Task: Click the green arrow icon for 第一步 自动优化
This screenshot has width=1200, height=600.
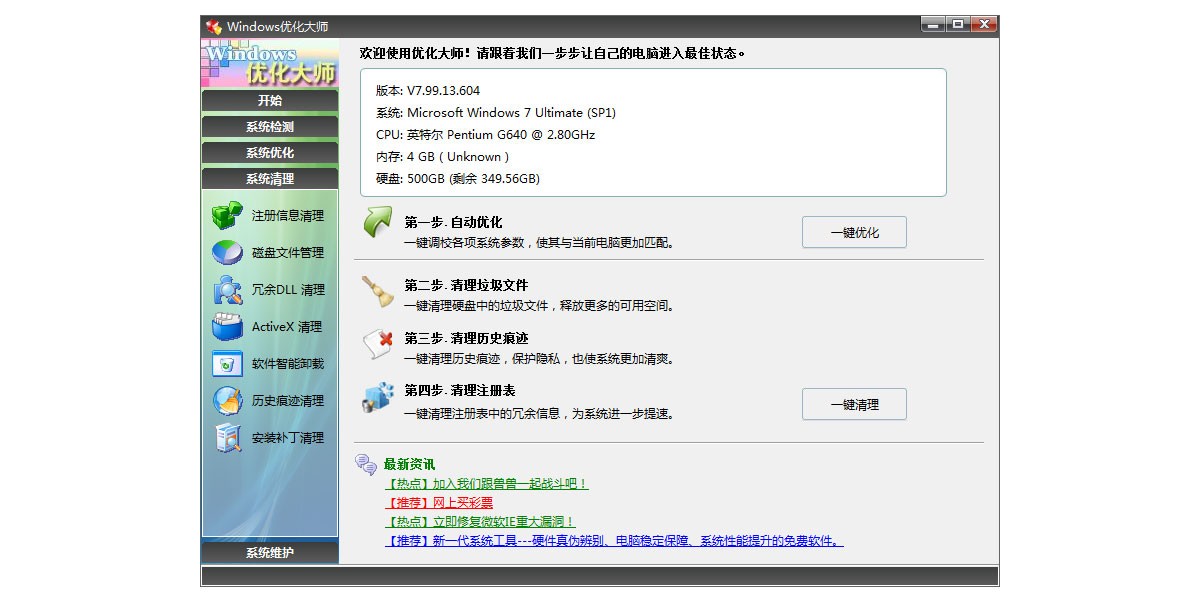Action: click(377, 223)
